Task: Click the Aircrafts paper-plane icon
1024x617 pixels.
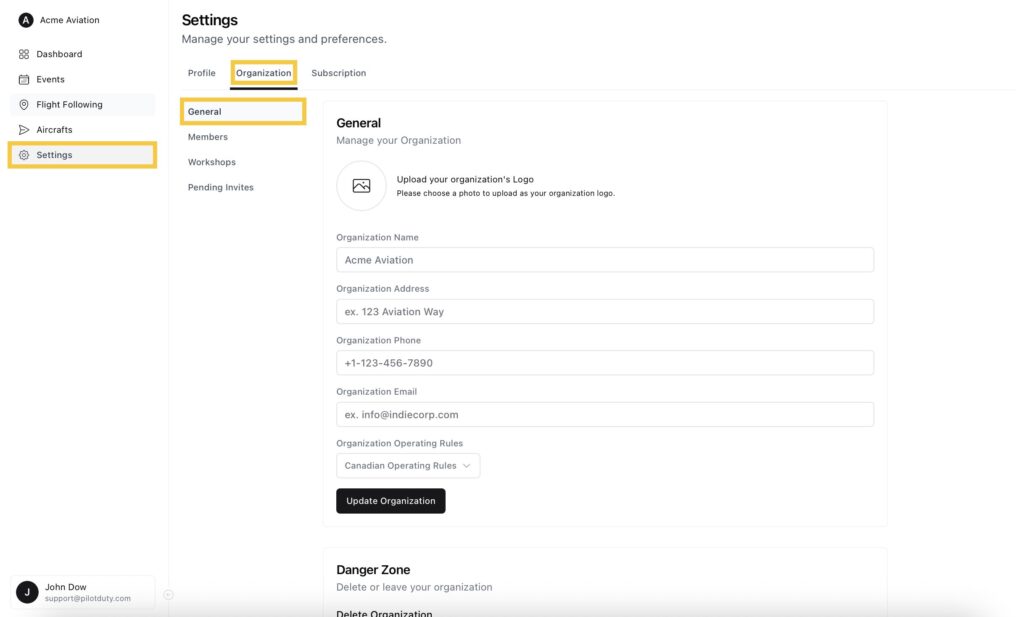Action: pyautogui.click(x=23, y=129)
